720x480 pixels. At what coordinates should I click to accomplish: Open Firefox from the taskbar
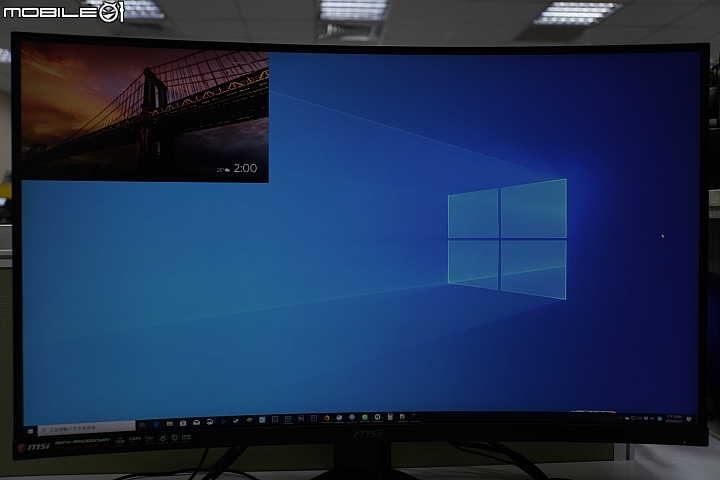tap(326, 418)
